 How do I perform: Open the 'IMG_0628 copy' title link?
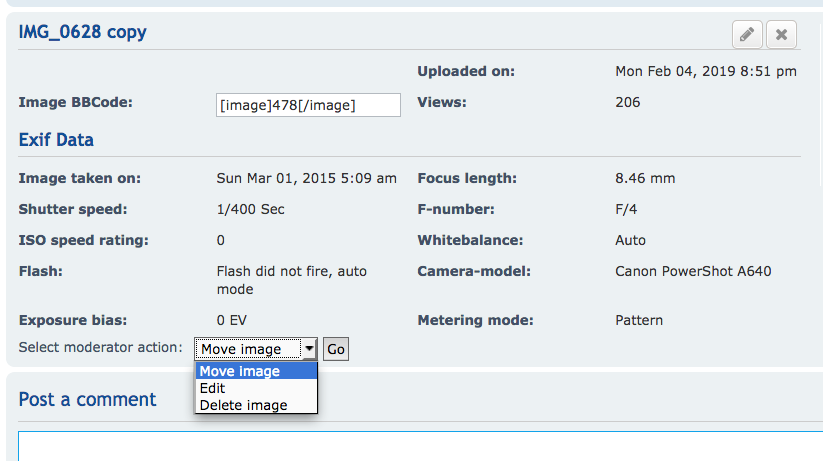tap(83, 32)
